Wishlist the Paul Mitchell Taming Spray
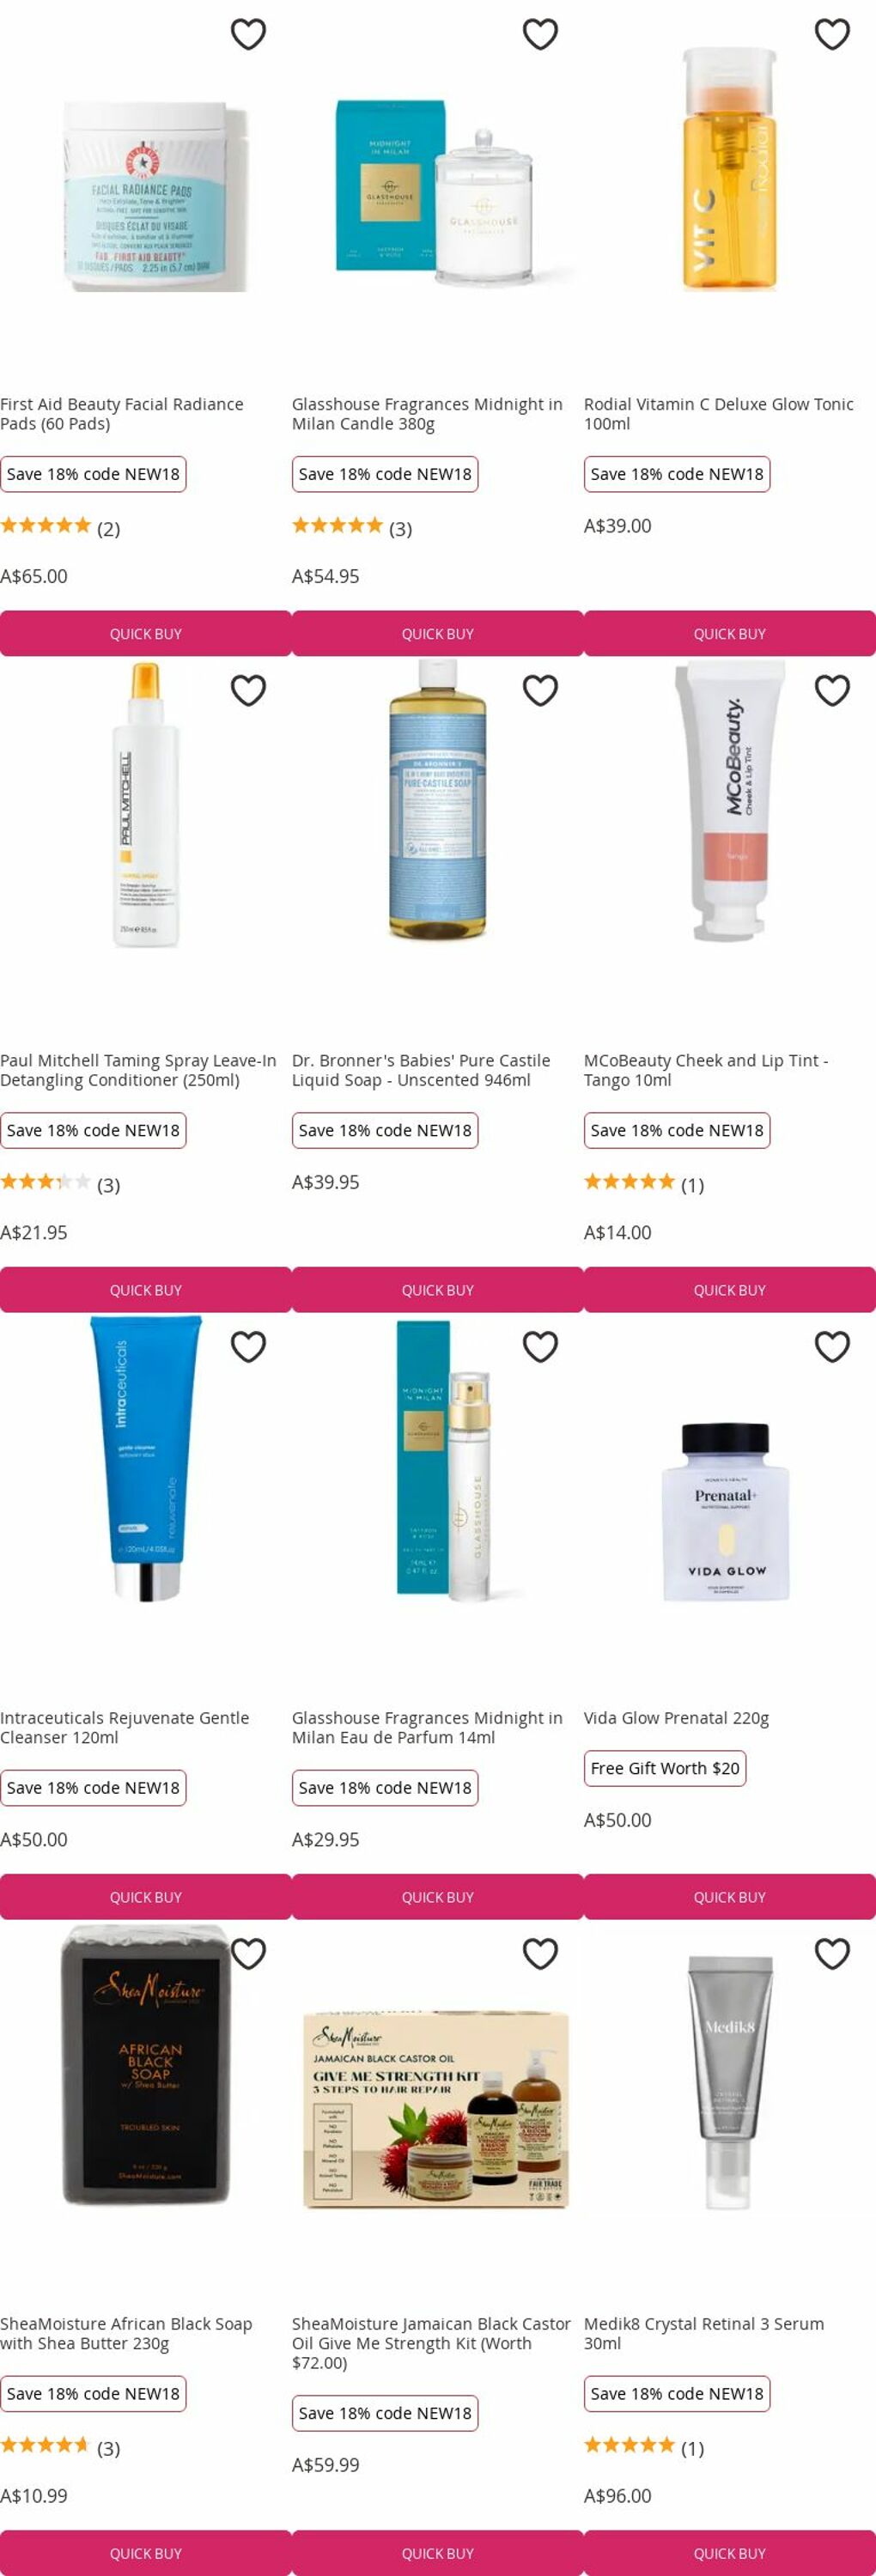The width and height of the screenshot is (876, 2576). [x=248, y=690]
